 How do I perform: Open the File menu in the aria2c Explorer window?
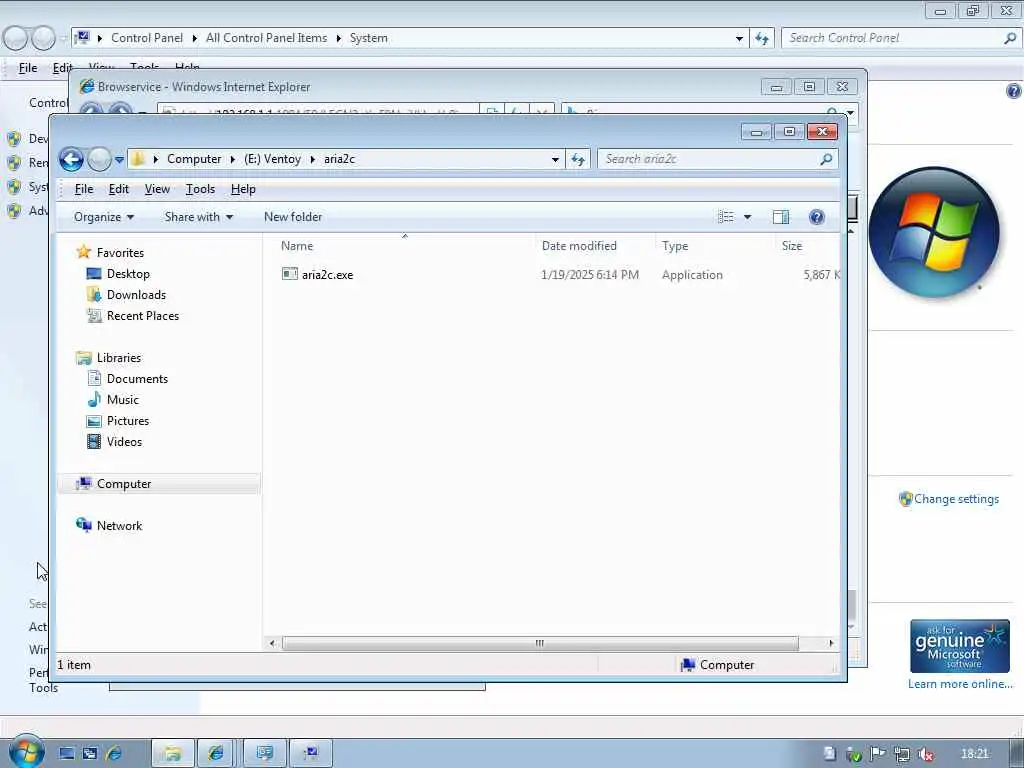[84, 189]
